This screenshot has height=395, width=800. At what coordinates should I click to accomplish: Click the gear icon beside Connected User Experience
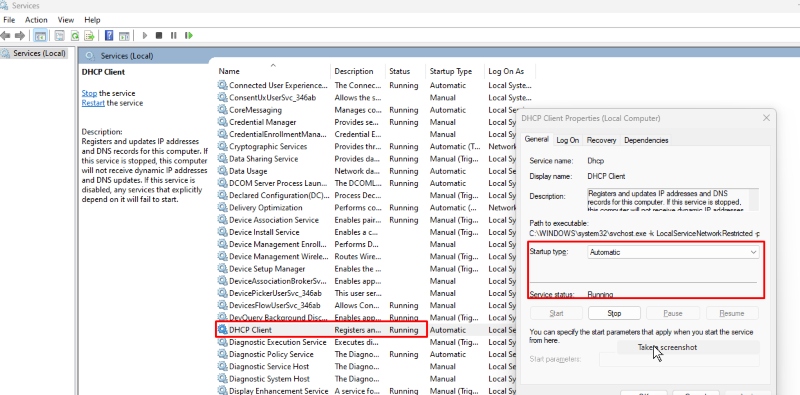[x=222, y=85]
